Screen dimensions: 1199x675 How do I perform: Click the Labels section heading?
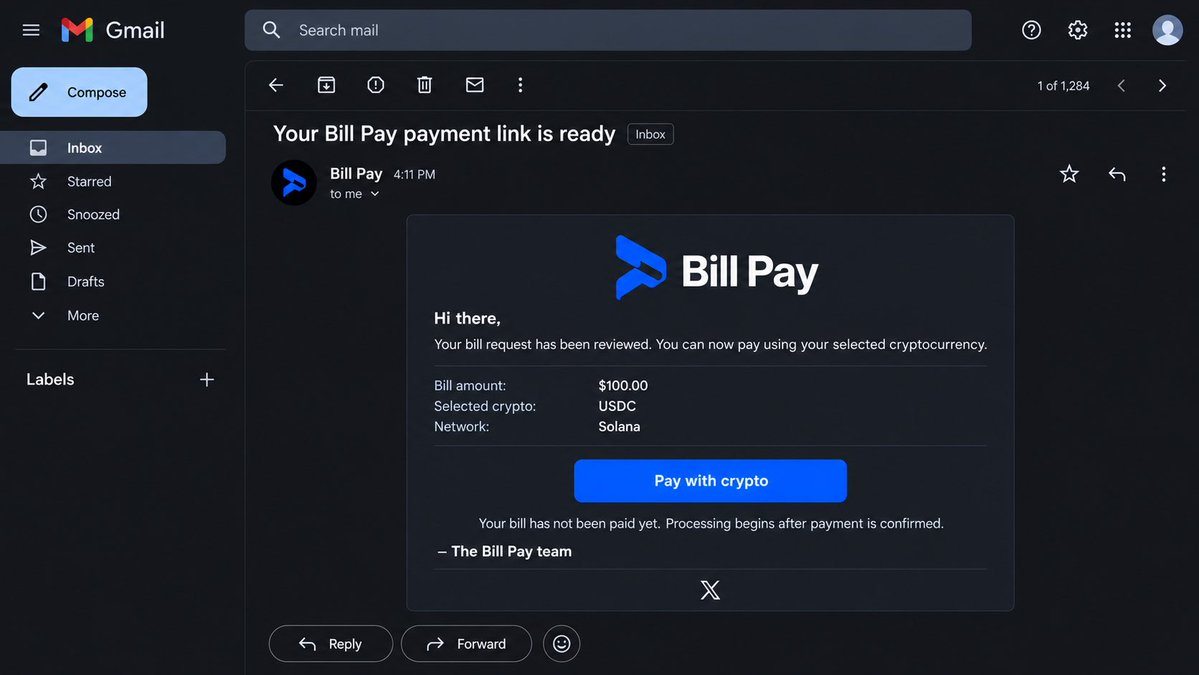pos(50,379)
